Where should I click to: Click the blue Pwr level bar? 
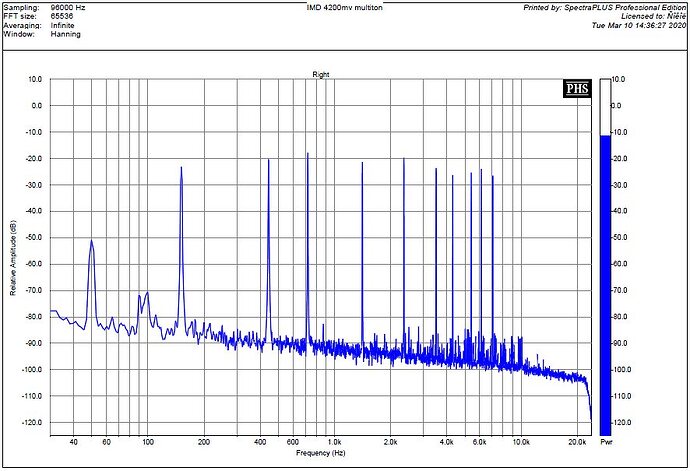(605, 285)
